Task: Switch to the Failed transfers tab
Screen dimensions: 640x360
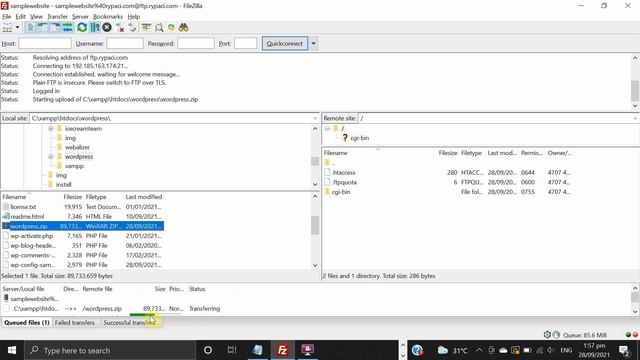Action: 75,322
